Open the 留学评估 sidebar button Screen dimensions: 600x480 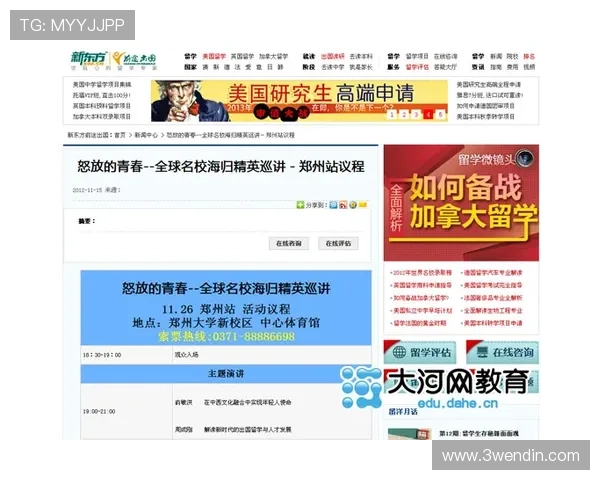coord(420,352)
